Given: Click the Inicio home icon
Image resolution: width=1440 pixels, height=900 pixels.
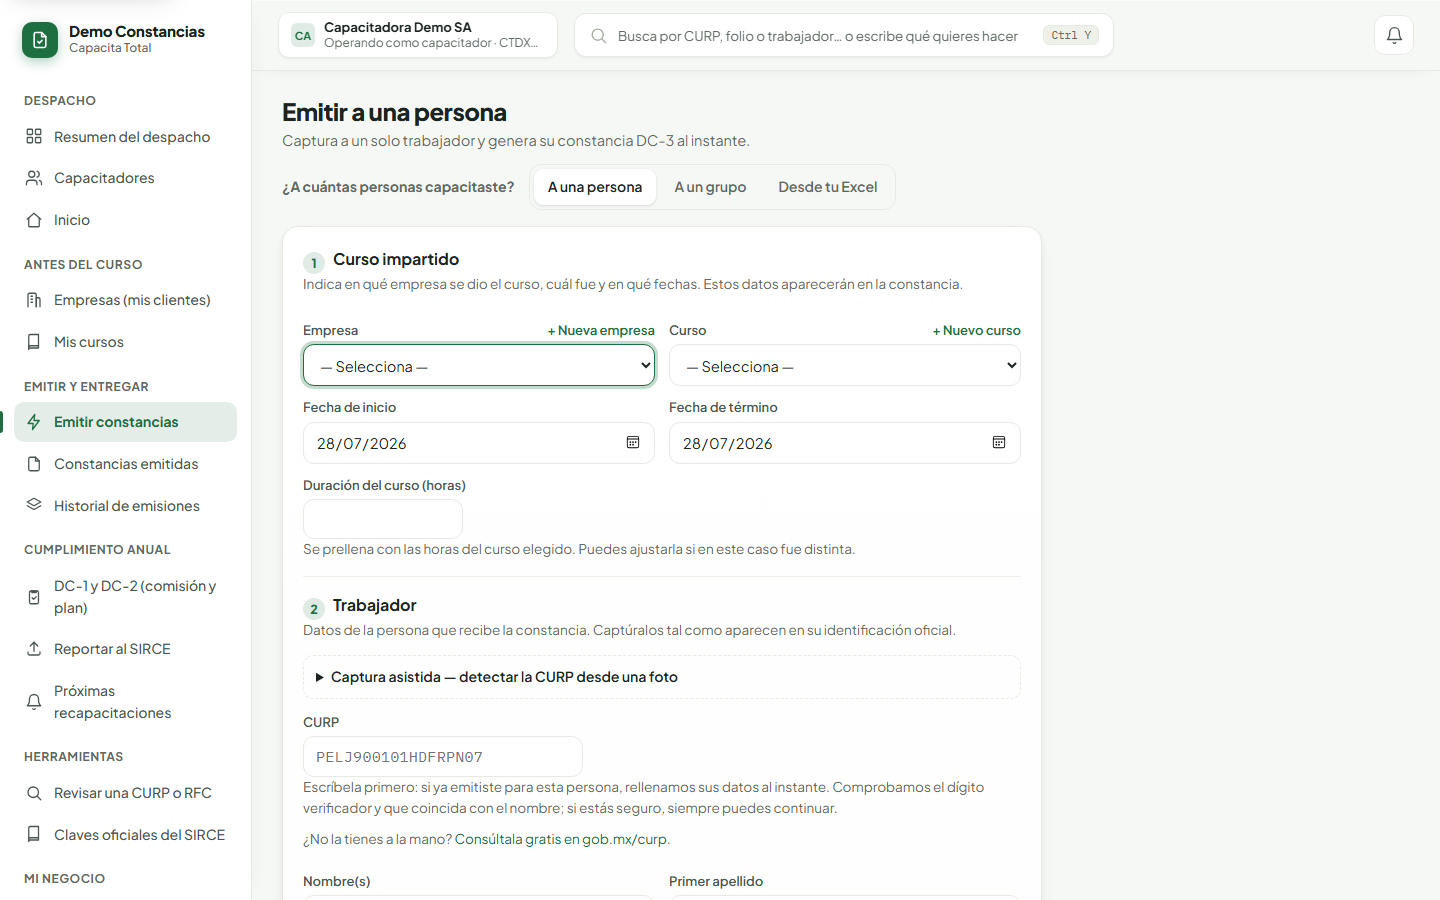Looking at the screenshot, I should pos(34,220).
